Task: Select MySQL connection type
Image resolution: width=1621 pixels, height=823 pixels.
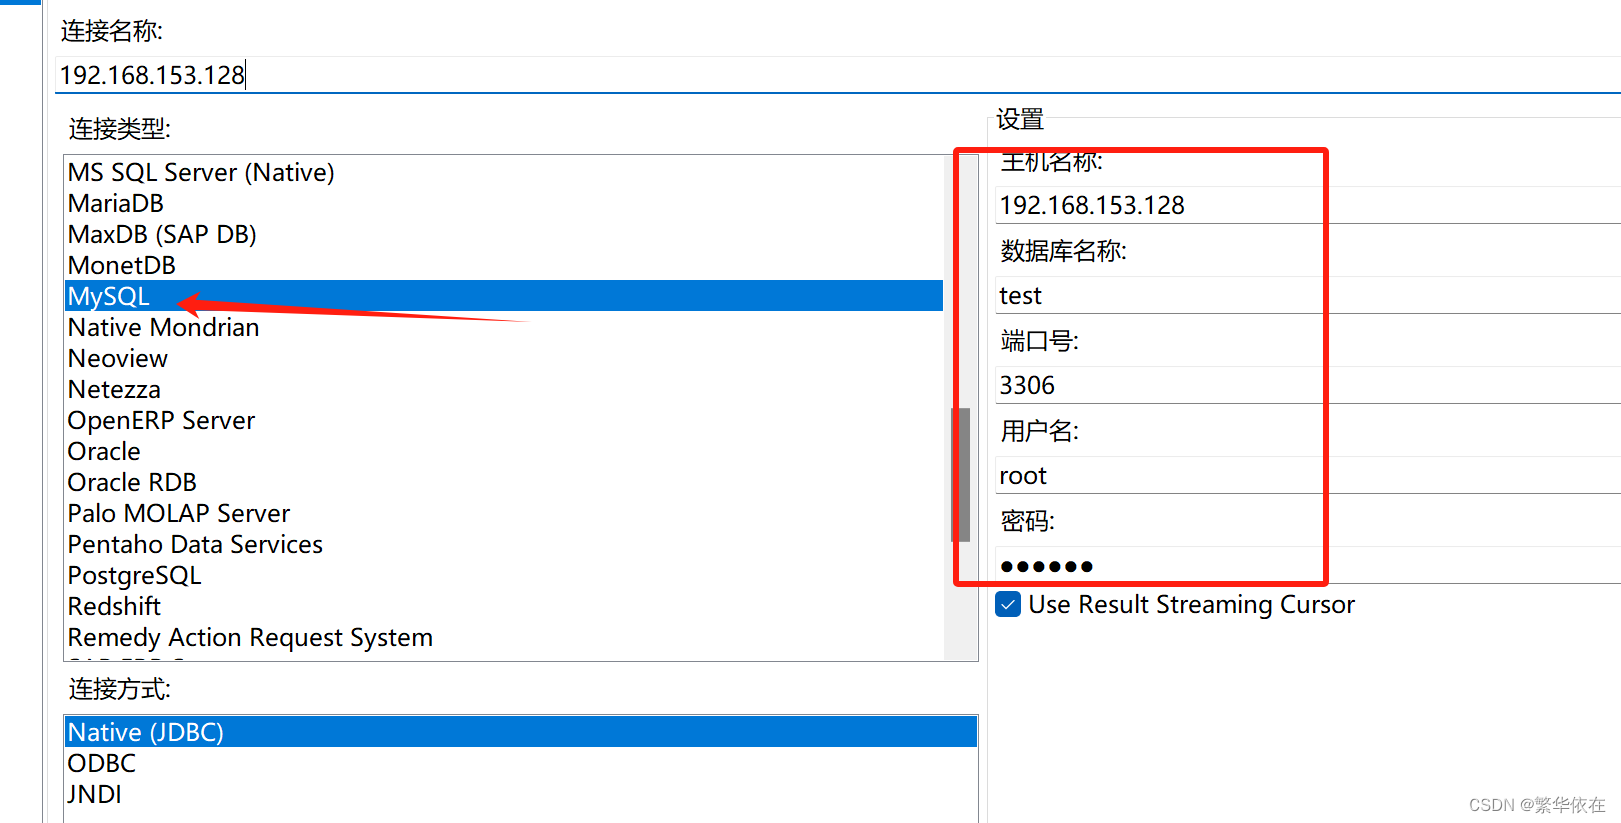Action: click(504, 296)
